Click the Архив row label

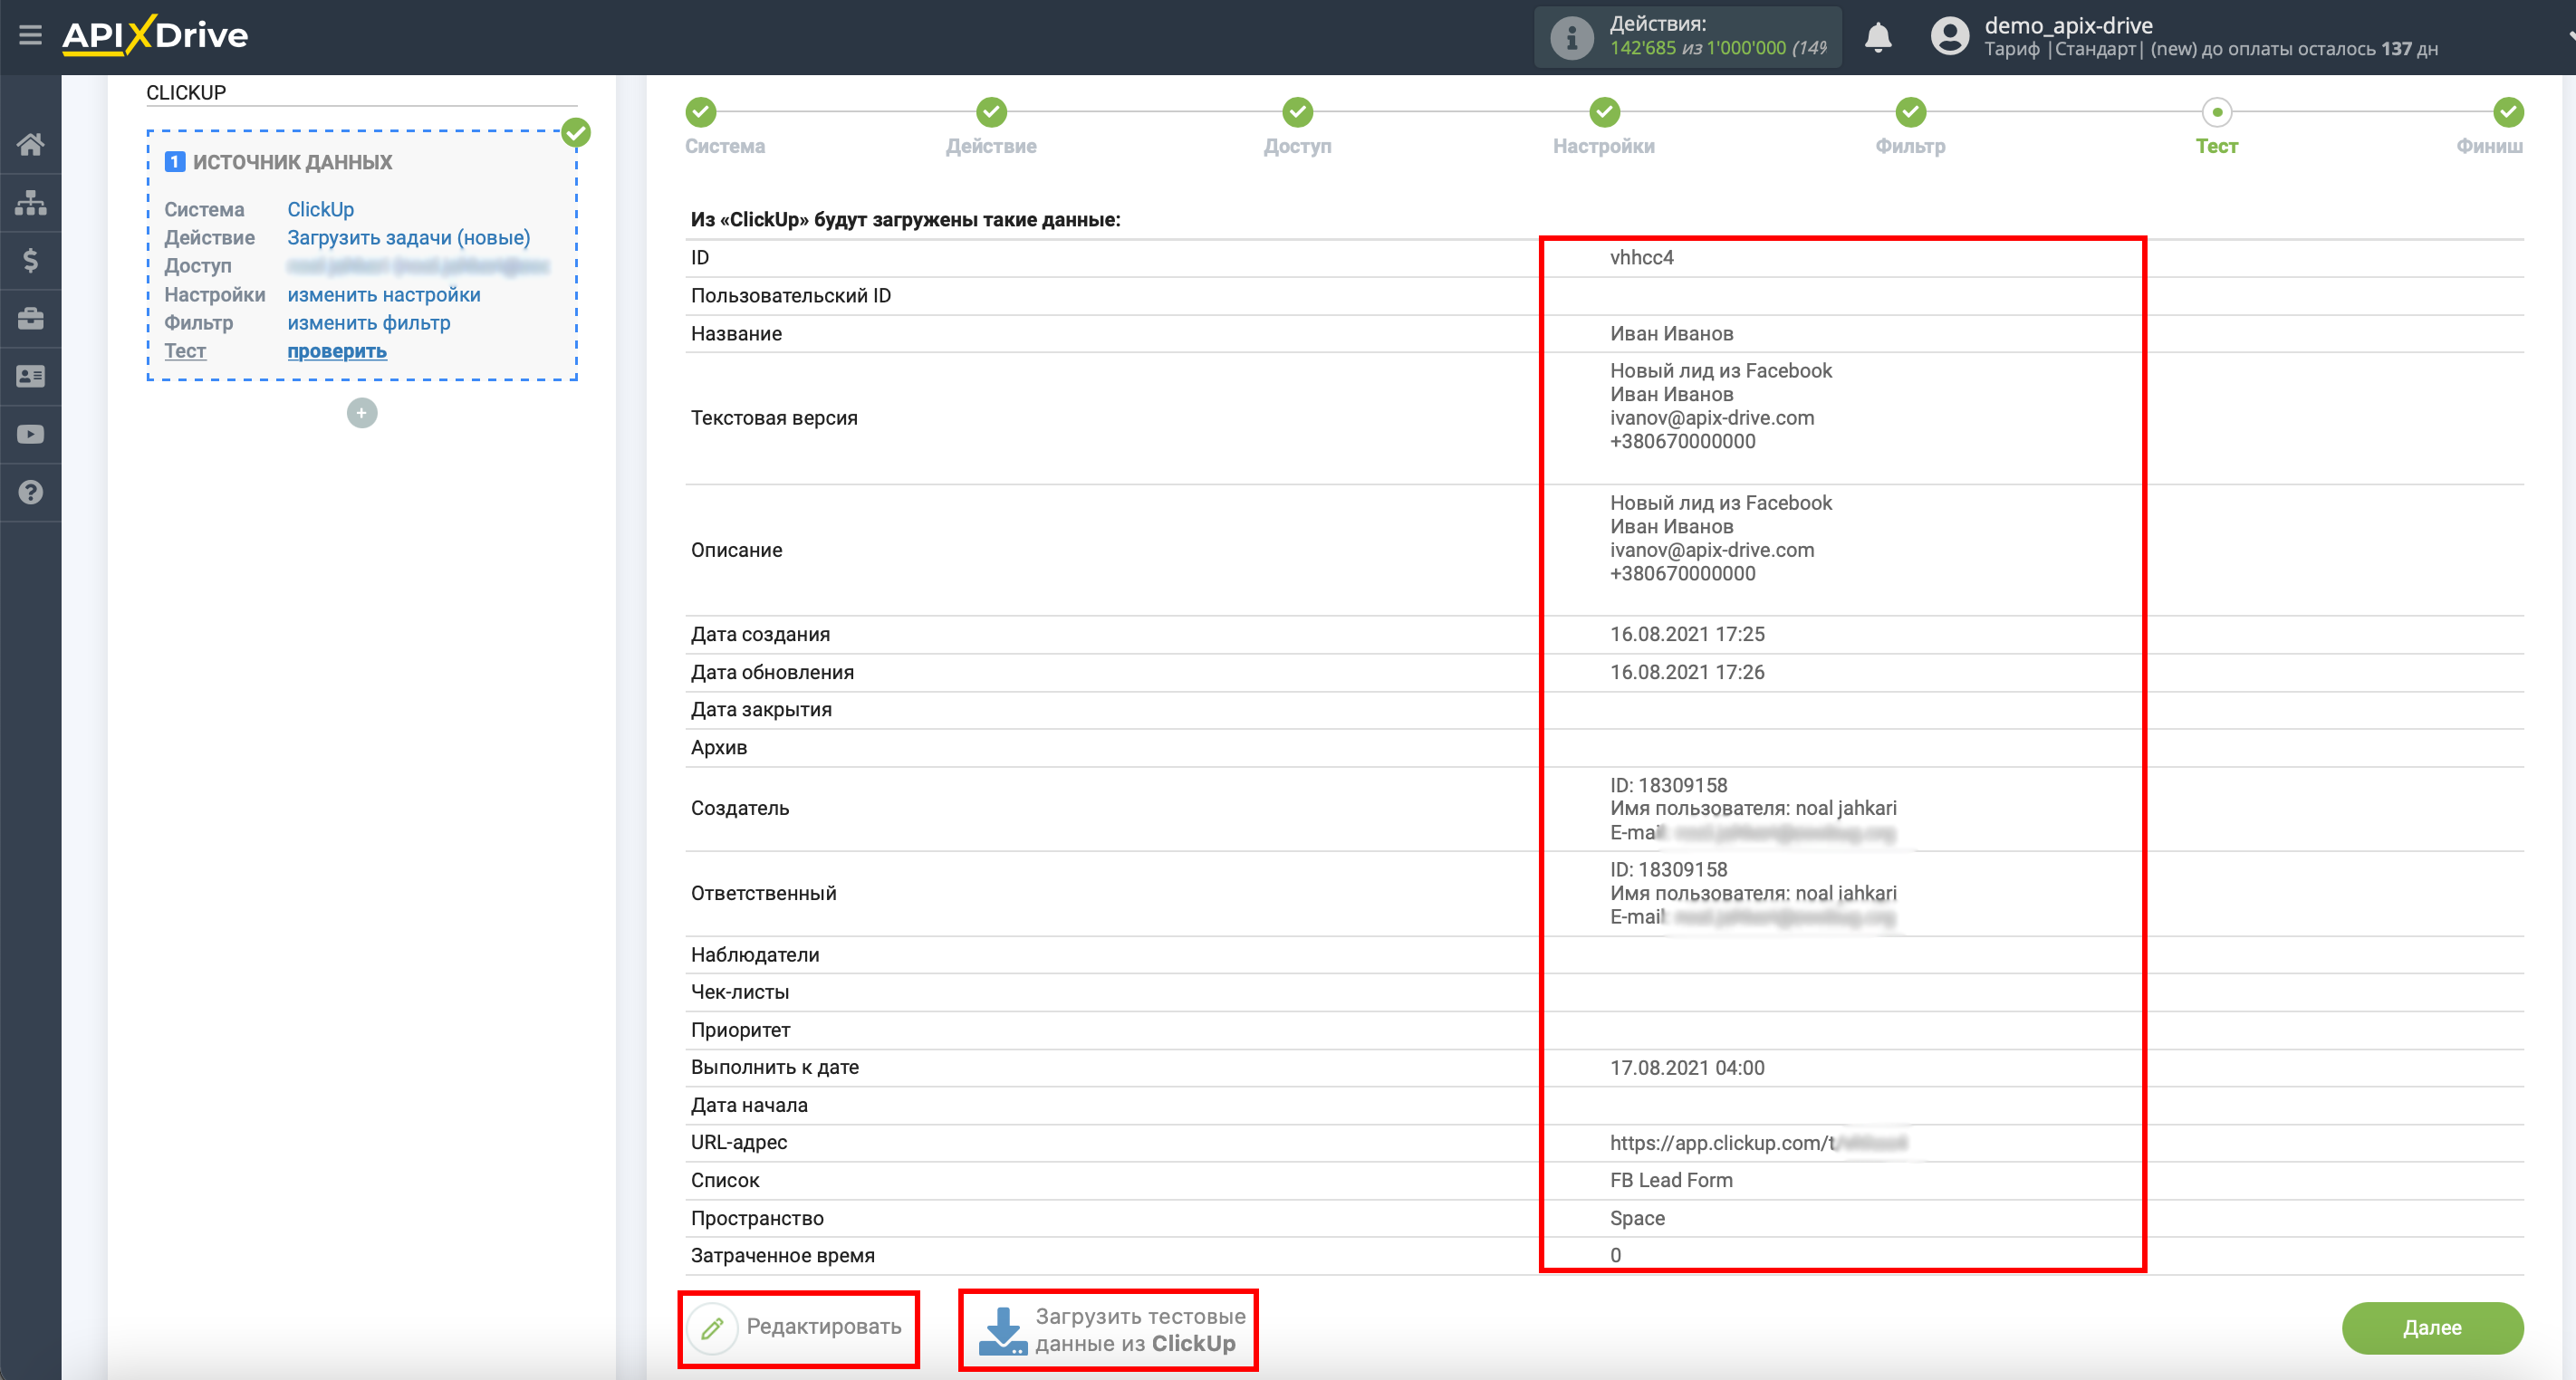pyautogui.click(x=718, y=748)
